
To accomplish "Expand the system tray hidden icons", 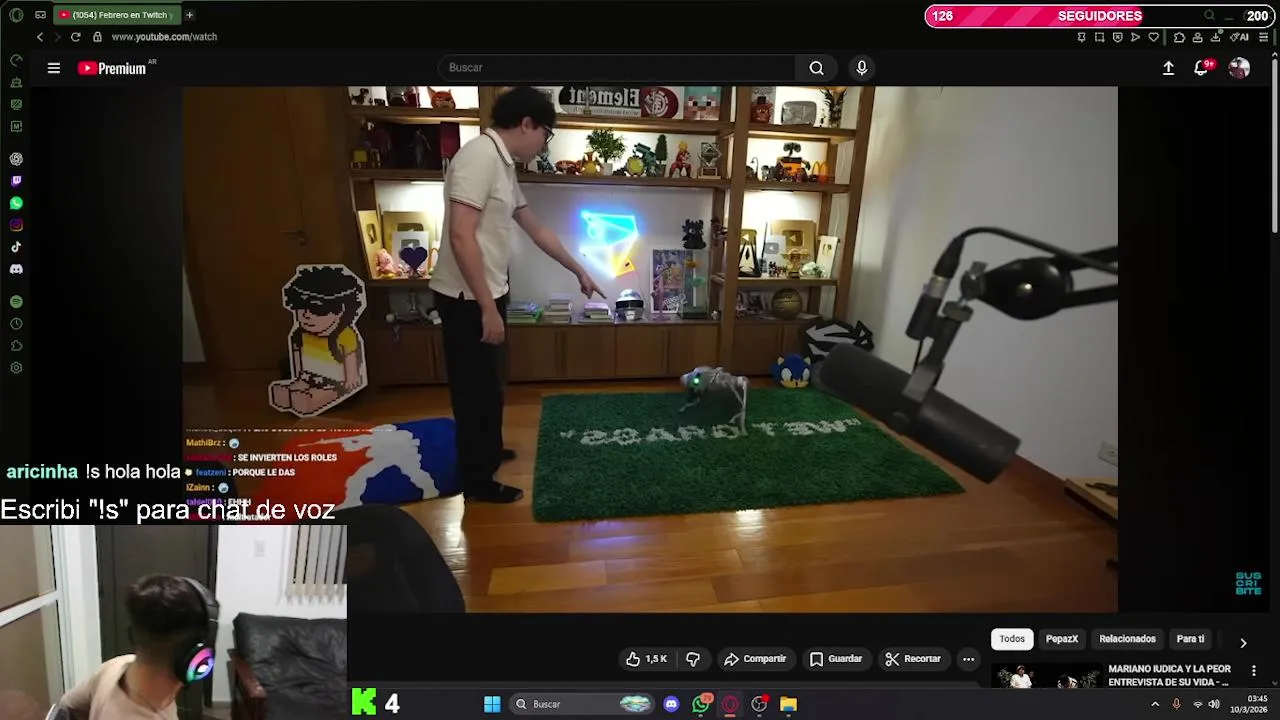I will [1156, 704].
